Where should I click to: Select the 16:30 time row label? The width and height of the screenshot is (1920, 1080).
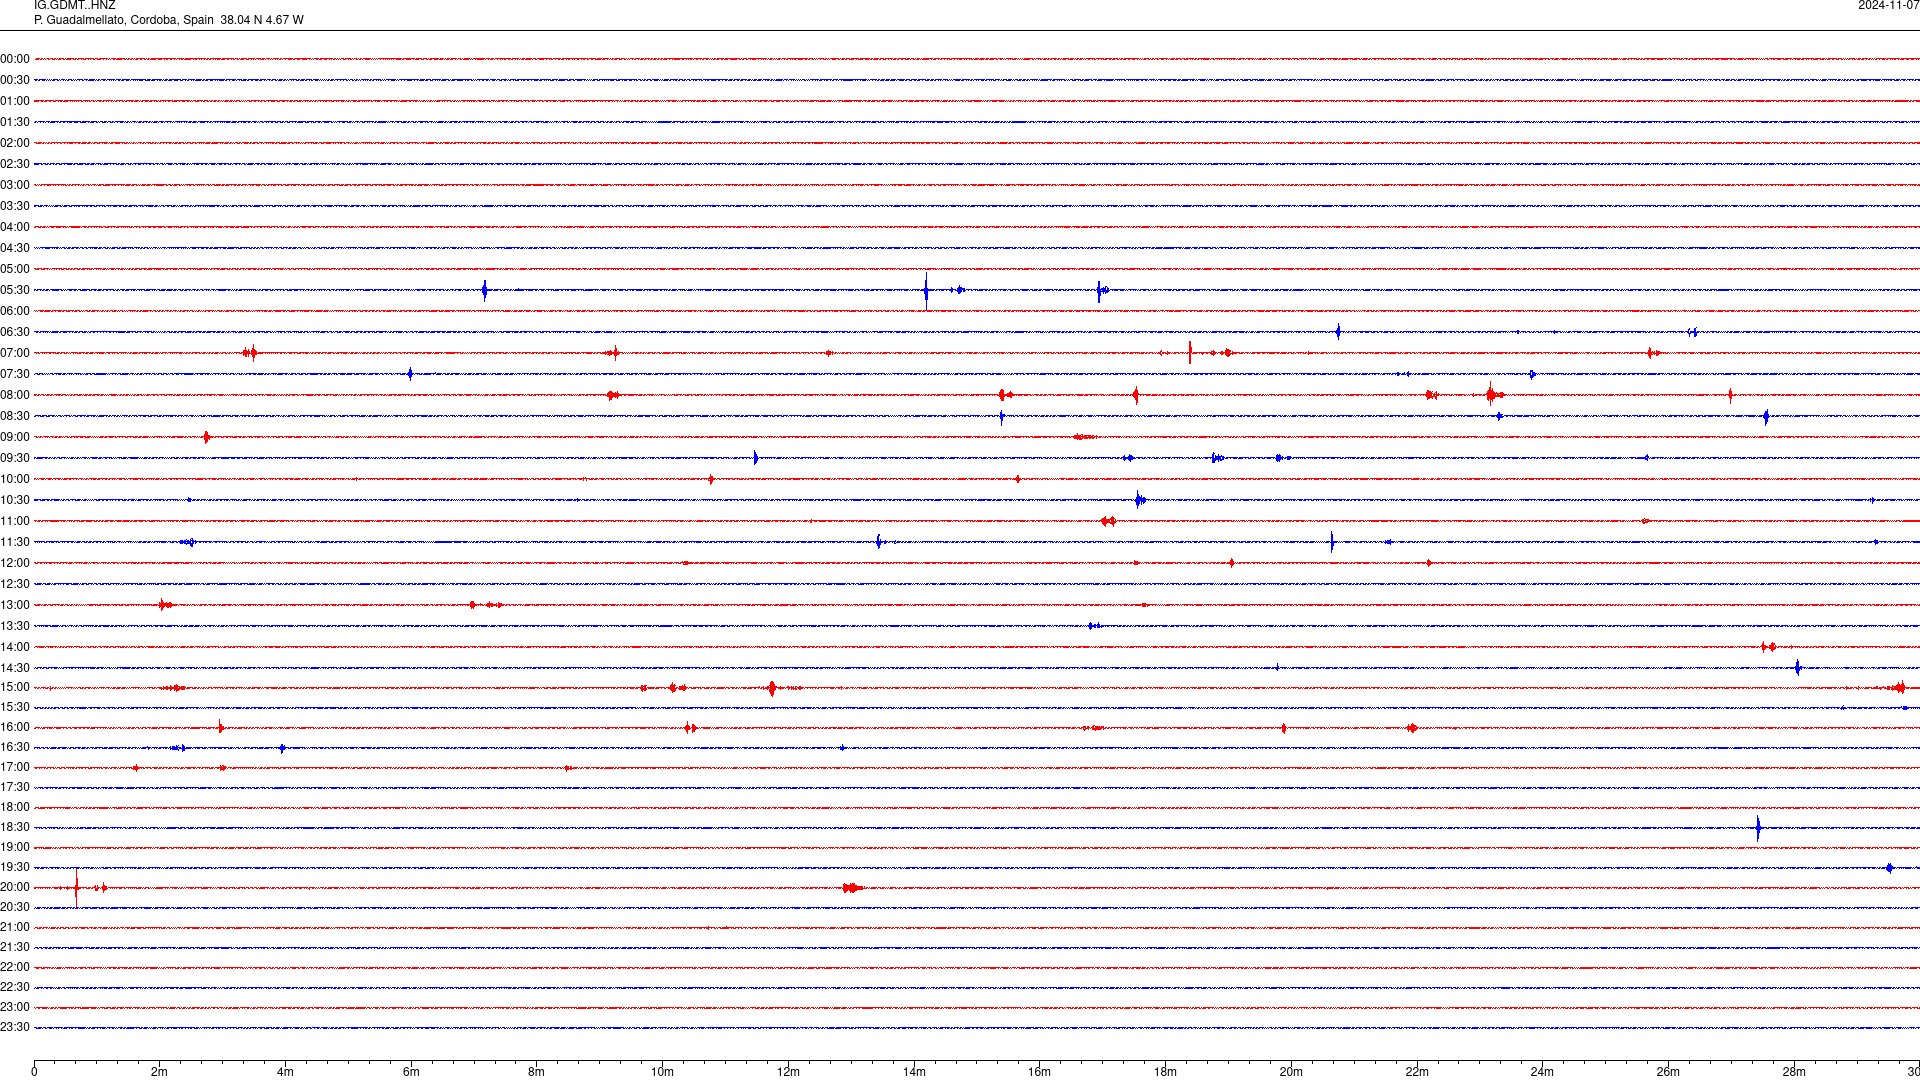(x=15, y=747)
